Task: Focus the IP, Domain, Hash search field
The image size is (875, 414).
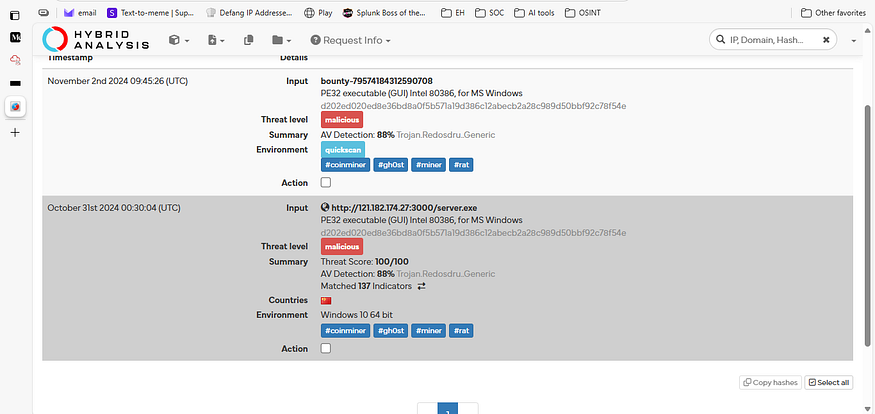Action: pos(773,40)
